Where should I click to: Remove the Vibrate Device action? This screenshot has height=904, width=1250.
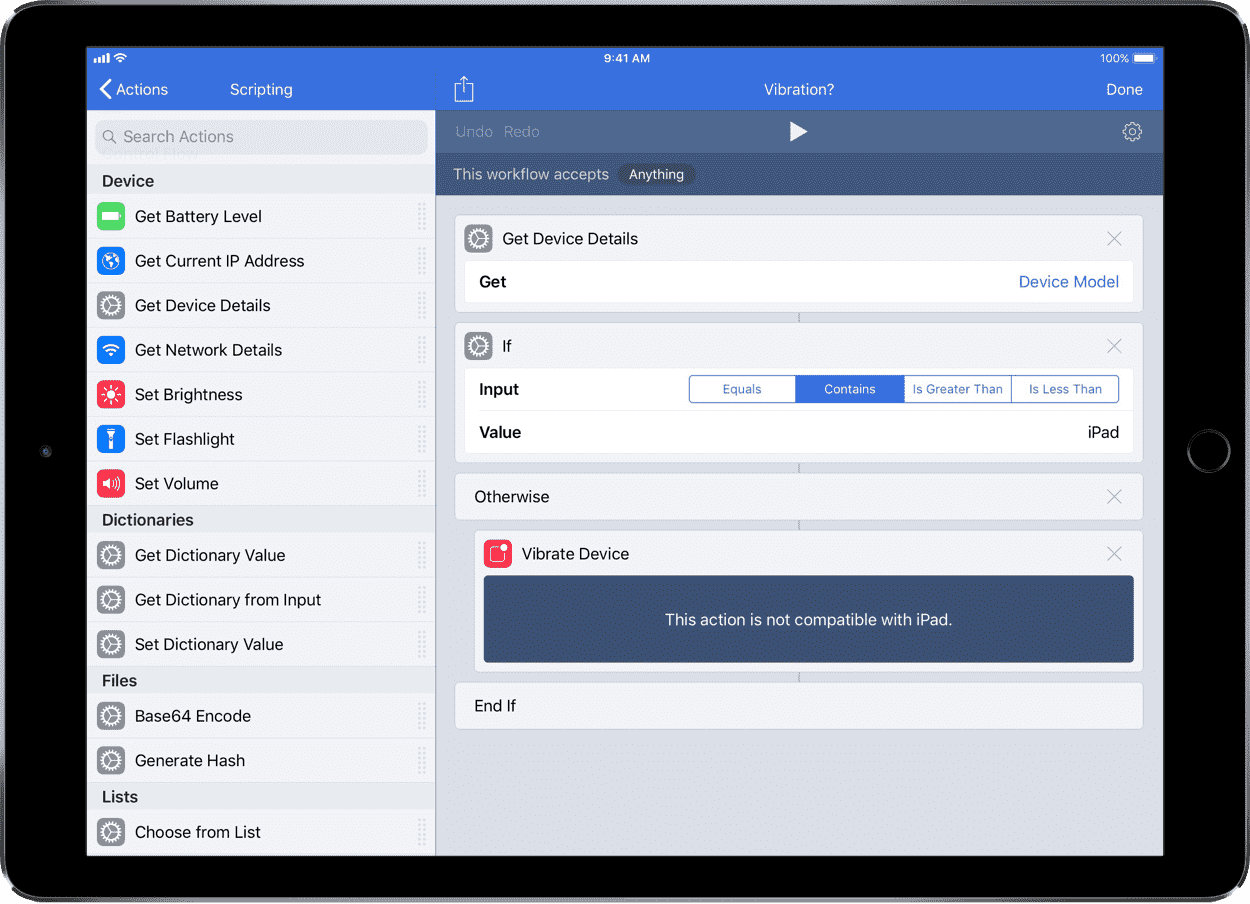coord(1114,554)
